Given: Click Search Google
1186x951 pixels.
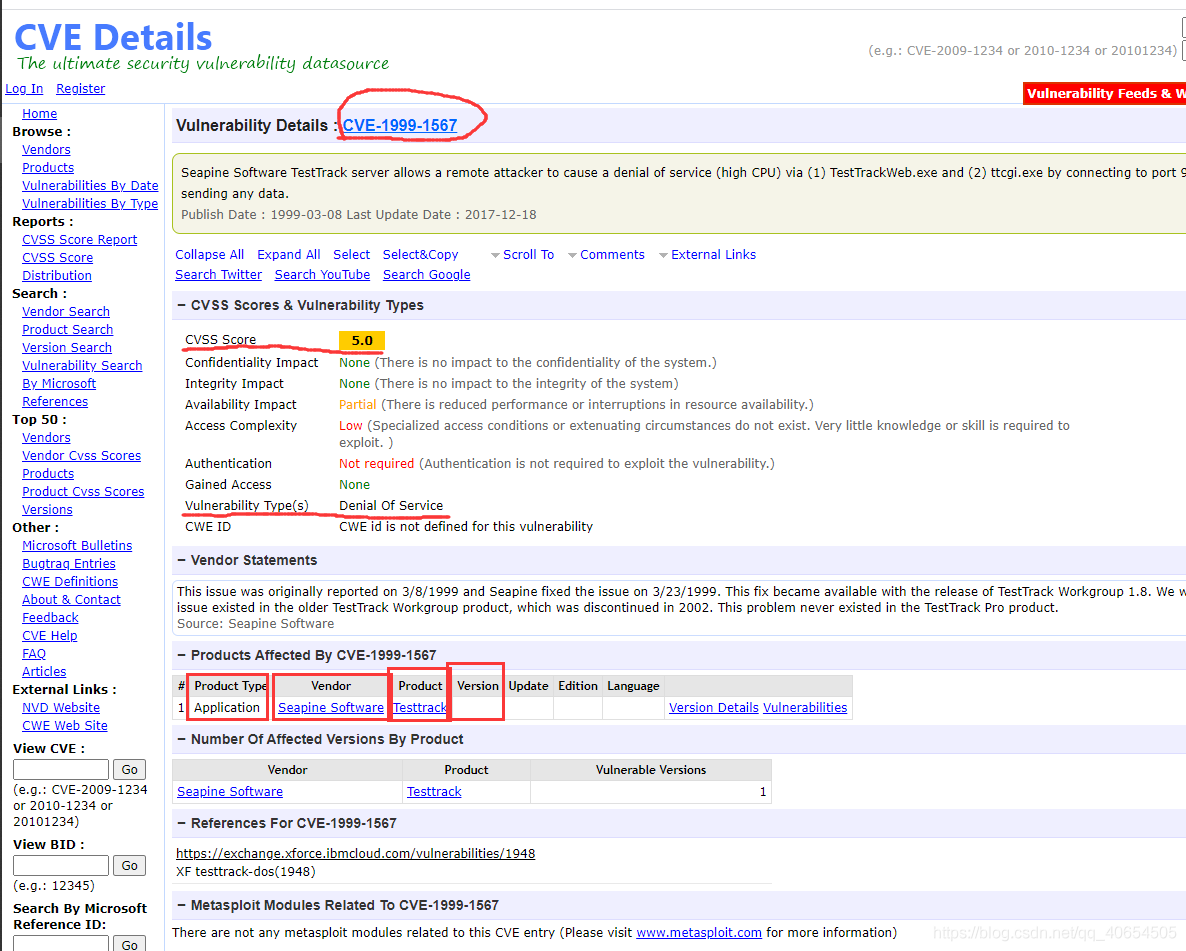Looking at the screenshot, I should [x=427, y=275].
